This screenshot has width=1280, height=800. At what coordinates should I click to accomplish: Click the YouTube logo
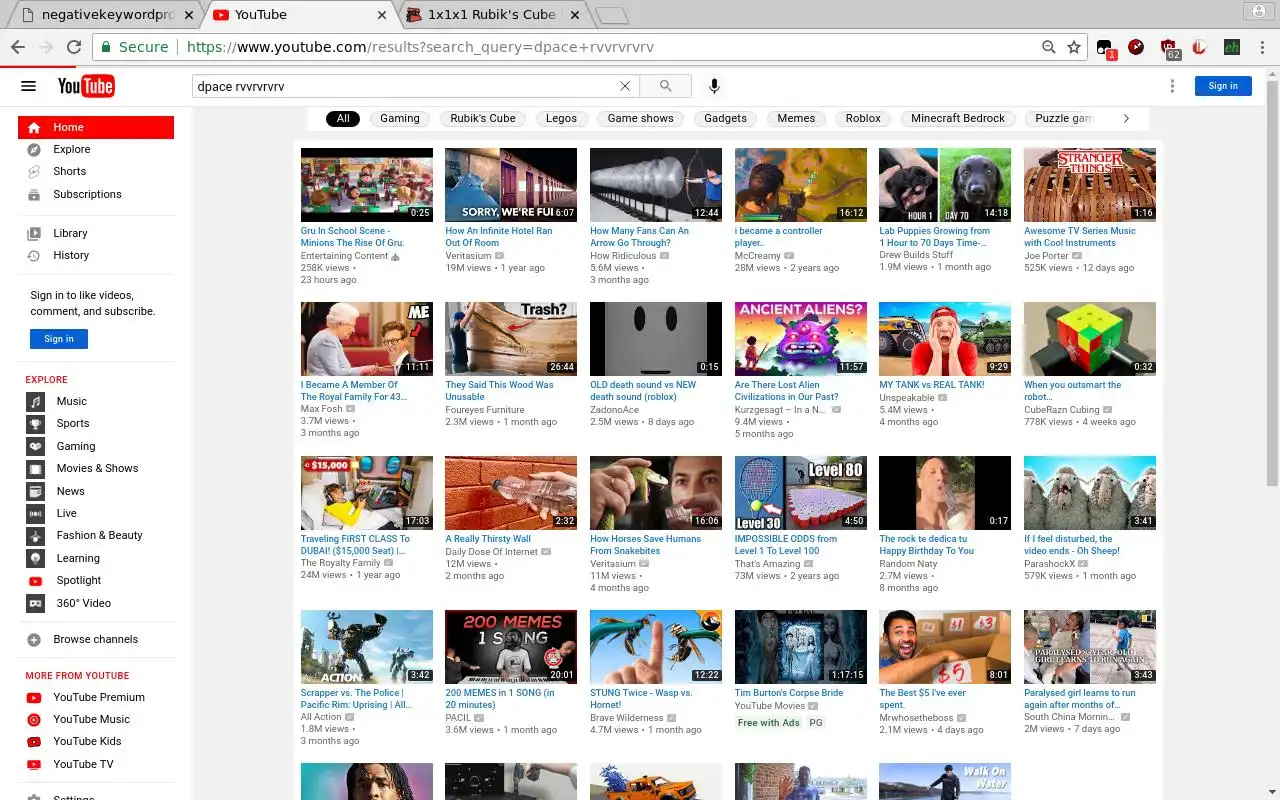(86, 86)
